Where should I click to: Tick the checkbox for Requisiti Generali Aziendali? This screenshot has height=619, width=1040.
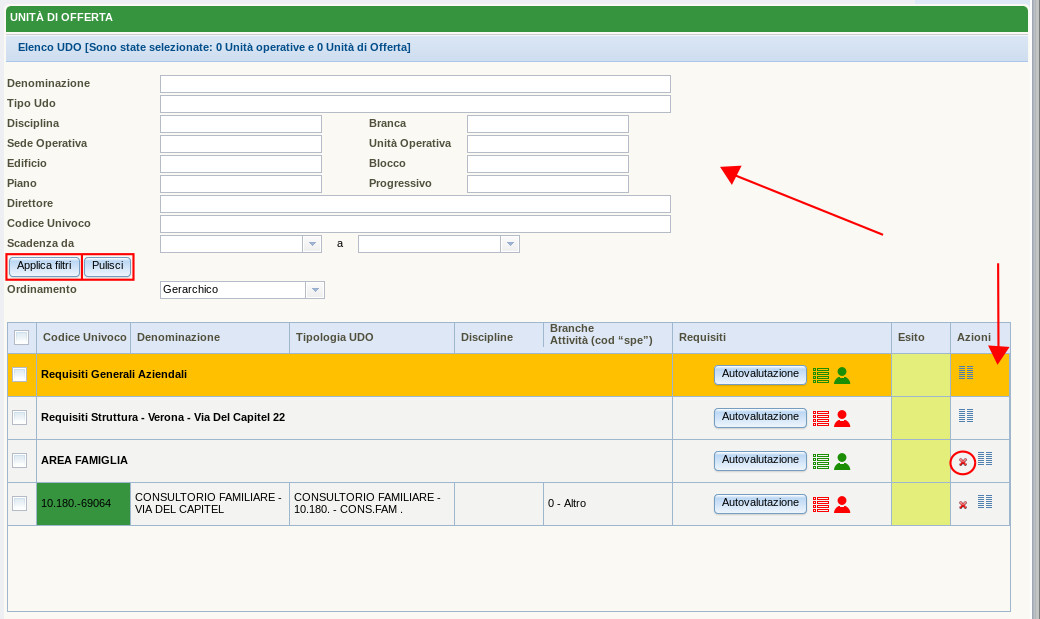[x=20, y=375]
